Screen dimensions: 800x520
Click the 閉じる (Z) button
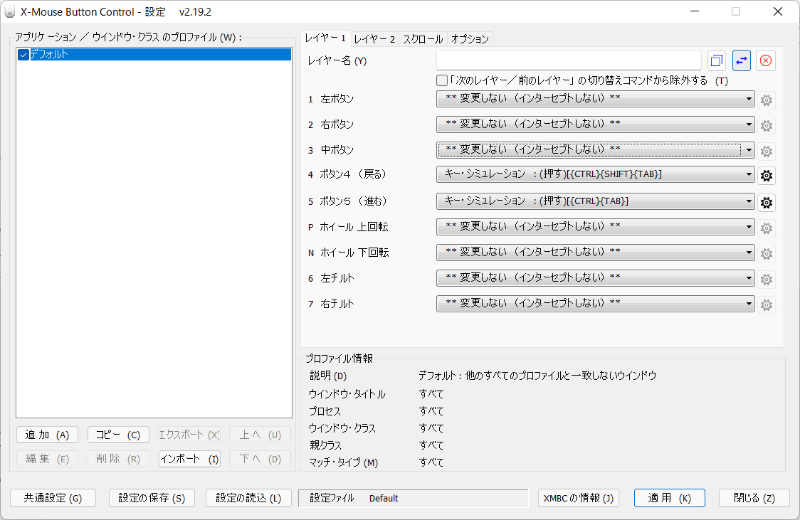point(754,498)
